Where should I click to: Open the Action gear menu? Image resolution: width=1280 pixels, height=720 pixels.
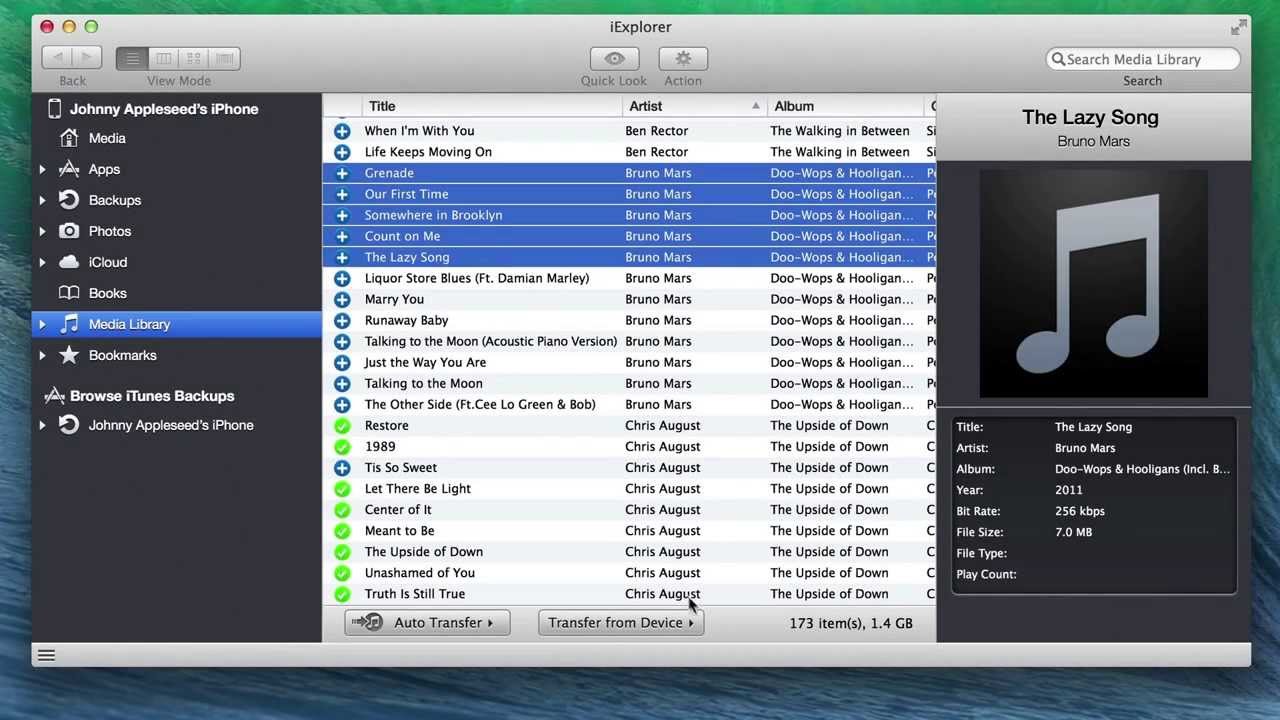point(683,58)
